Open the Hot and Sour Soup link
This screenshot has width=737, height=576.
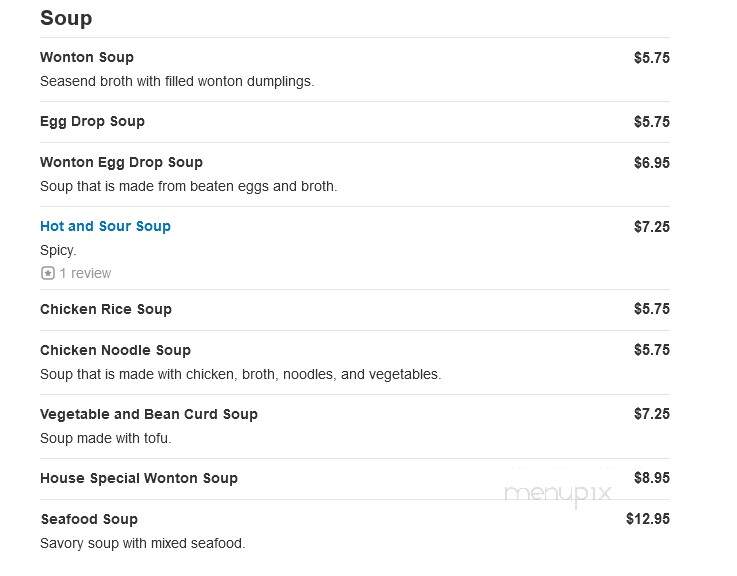click(x=105, y=226)
